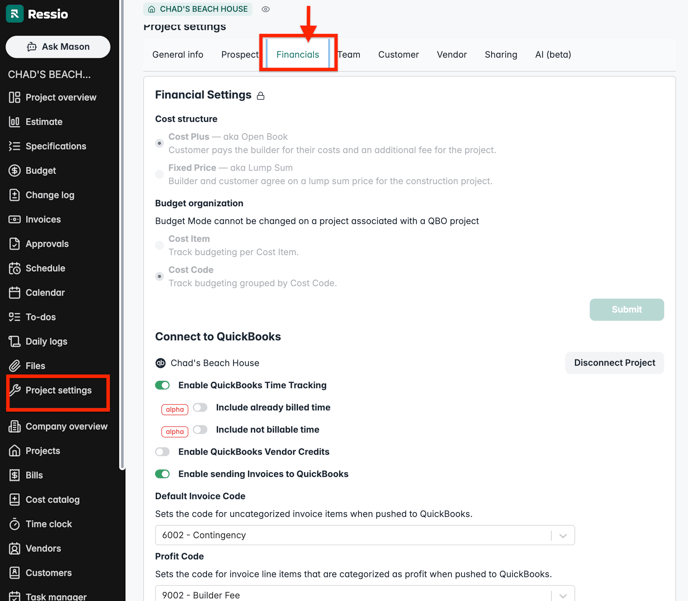Expand the Default Invoice Code dropdown
The image size is (688, 601).
pos(563,535)
